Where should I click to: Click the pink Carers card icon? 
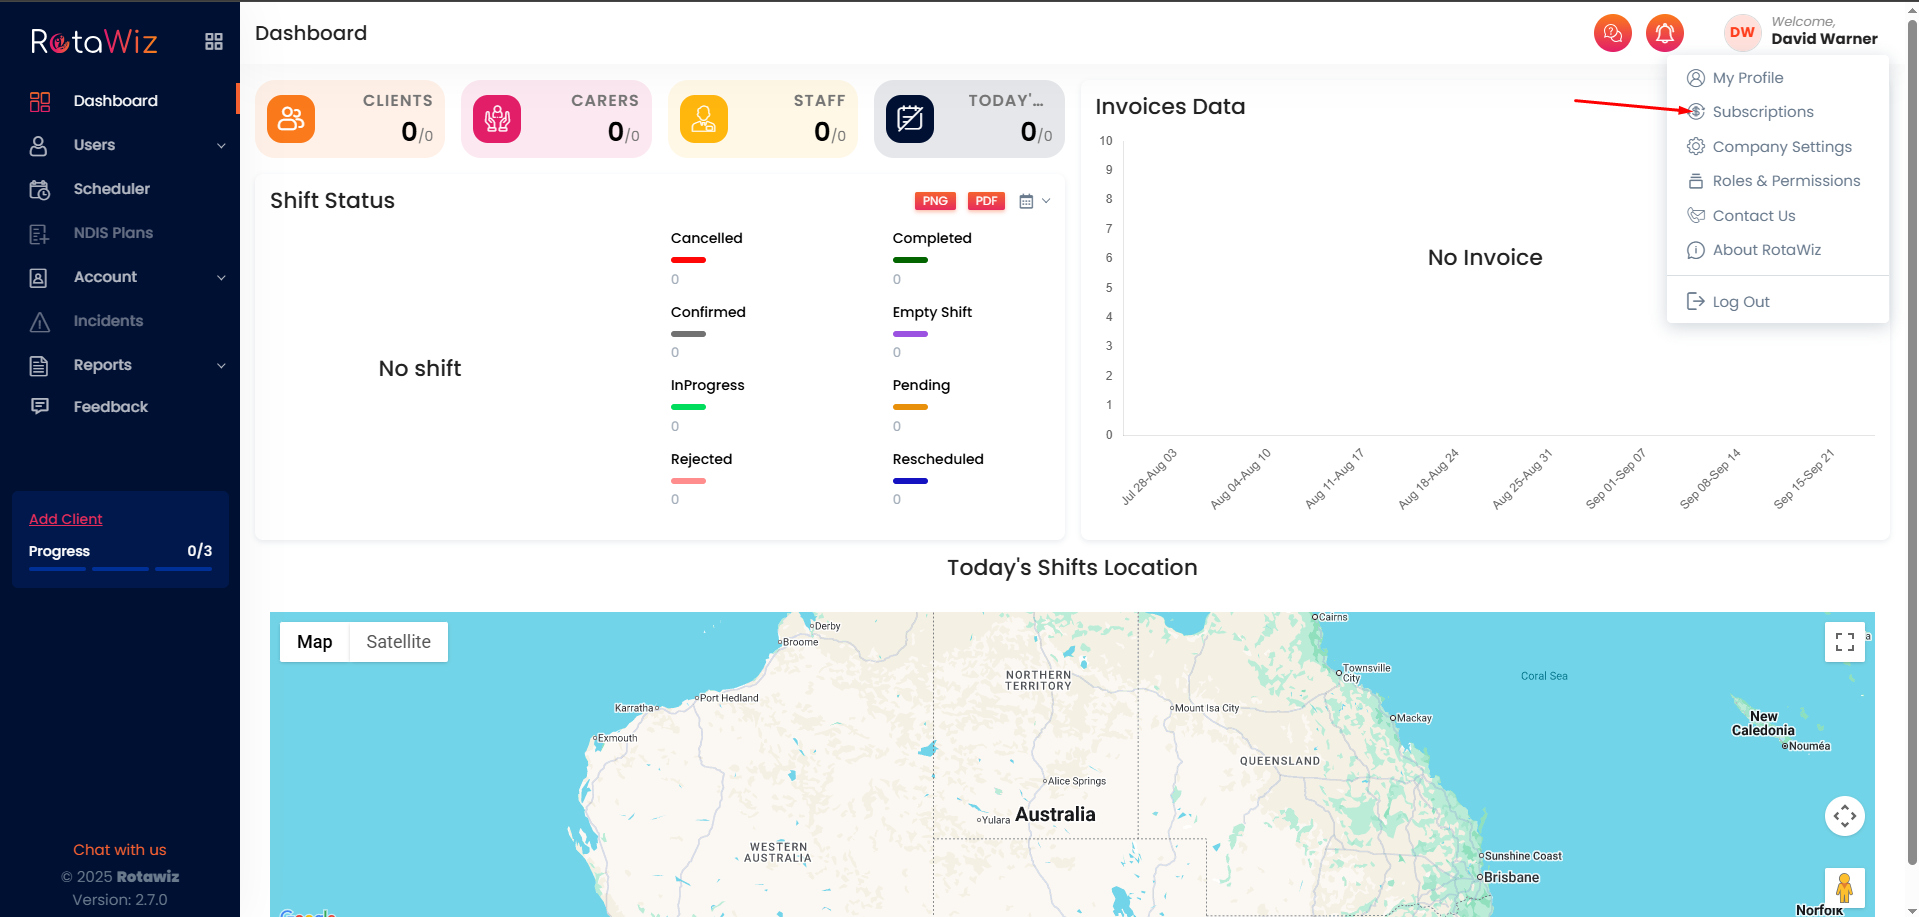coord(497,119)
